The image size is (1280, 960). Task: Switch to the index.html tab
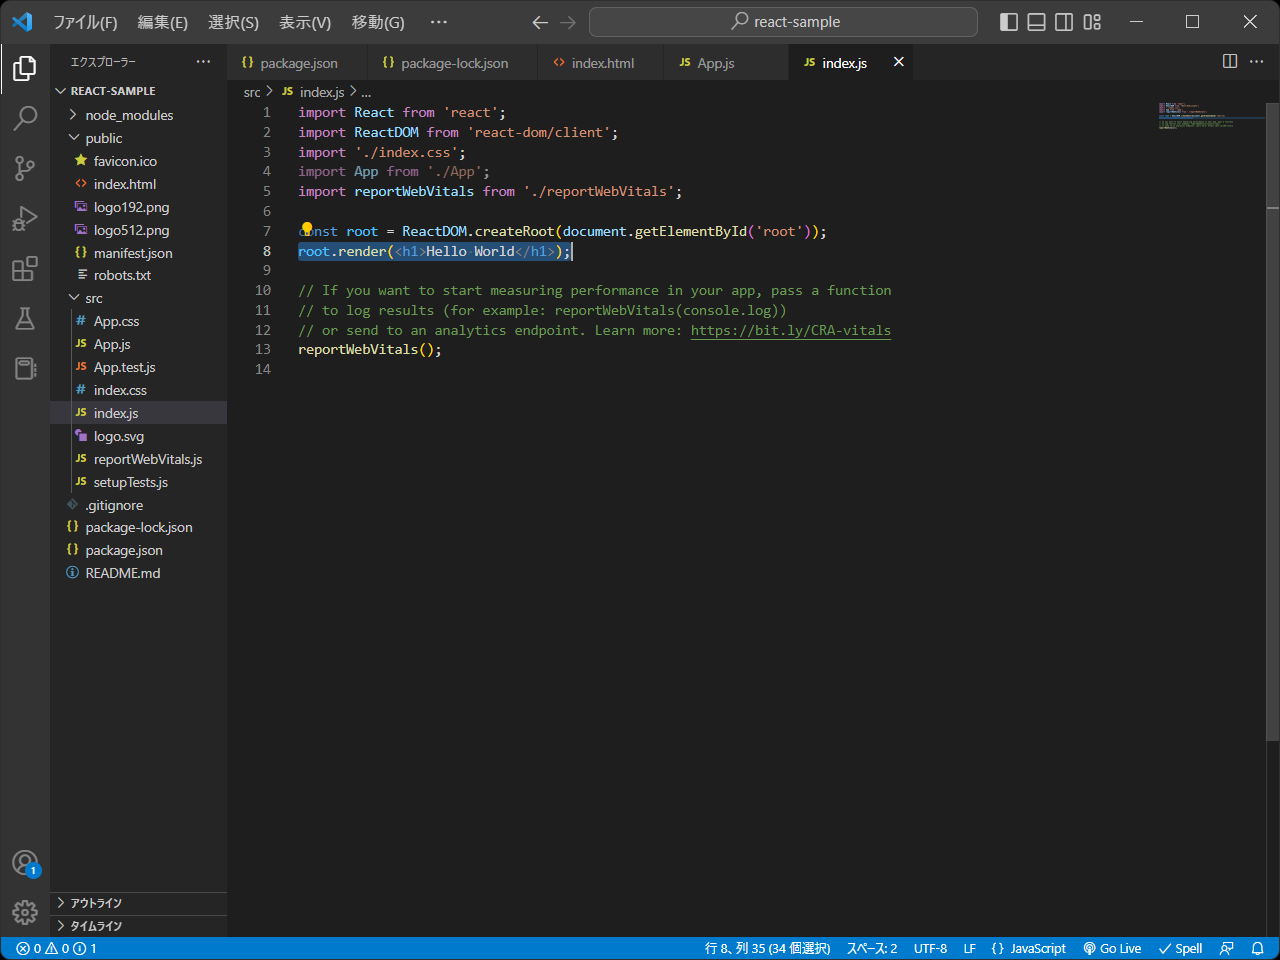(x=601, y=62)
